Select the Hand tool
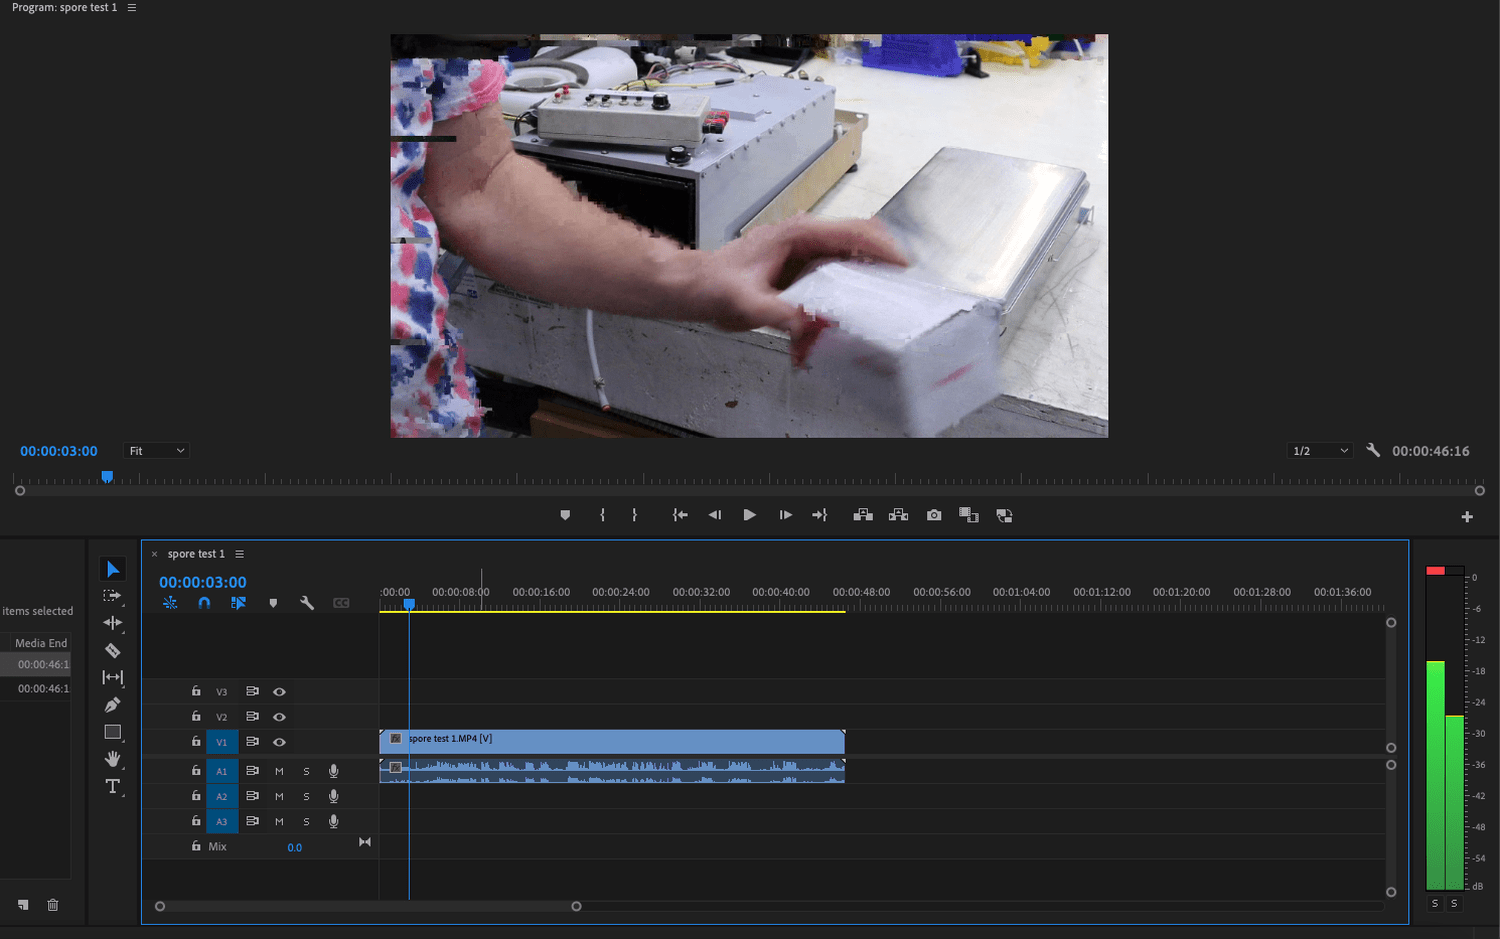This screenshot has width=1500, height=939. [x=113, y=759]
